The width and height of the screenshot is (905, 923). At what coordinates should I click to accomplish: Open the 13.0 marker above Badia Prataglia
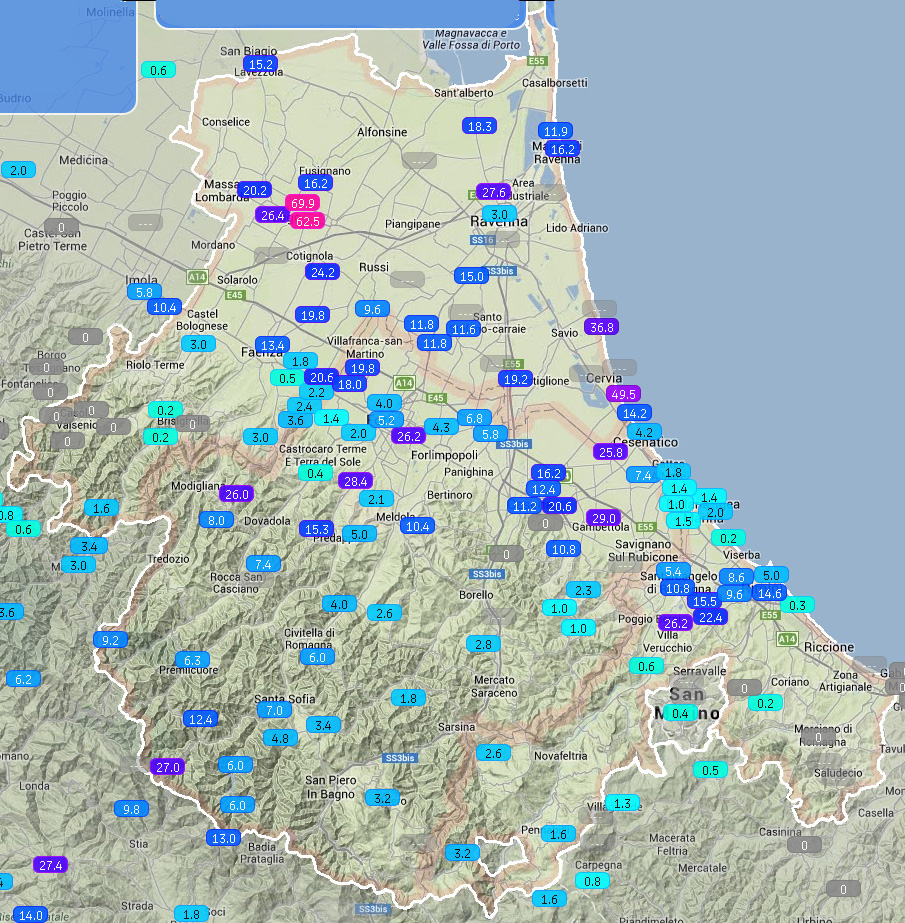[x=223, y=838]
